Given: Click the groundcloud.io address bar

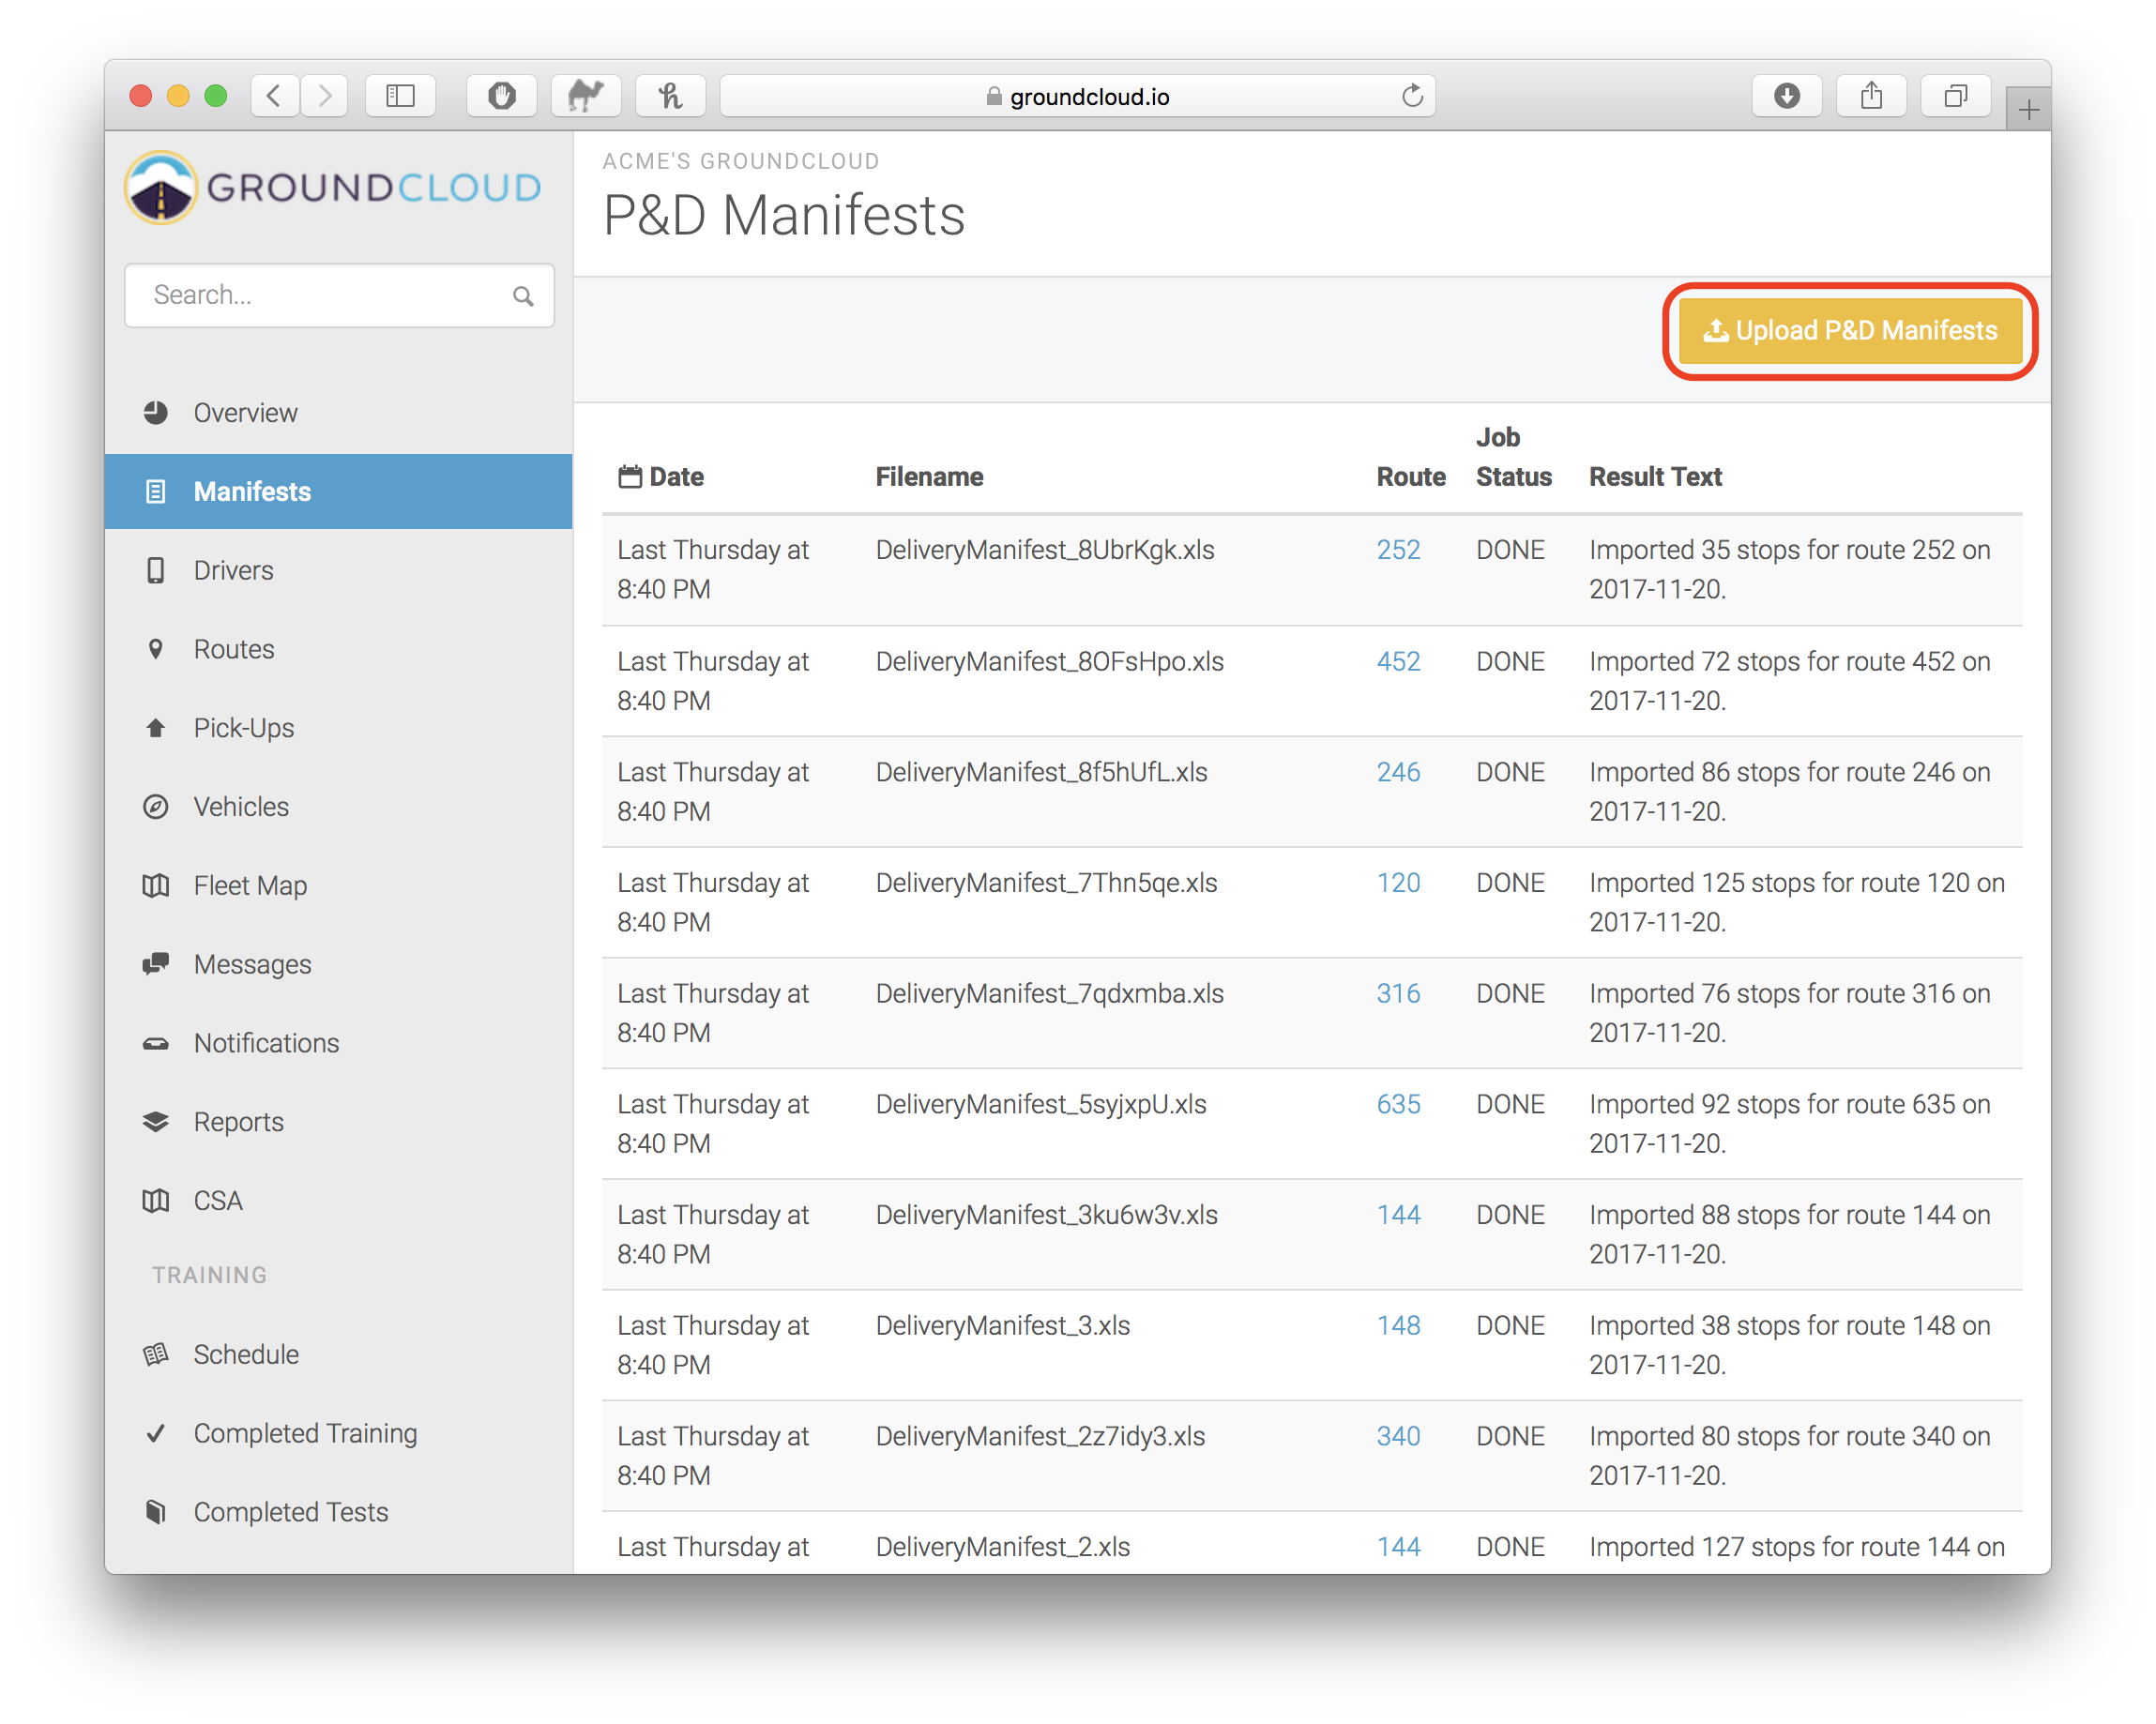Looking at the screenshot, I should pyautogui.click(x=1078, y=96).
